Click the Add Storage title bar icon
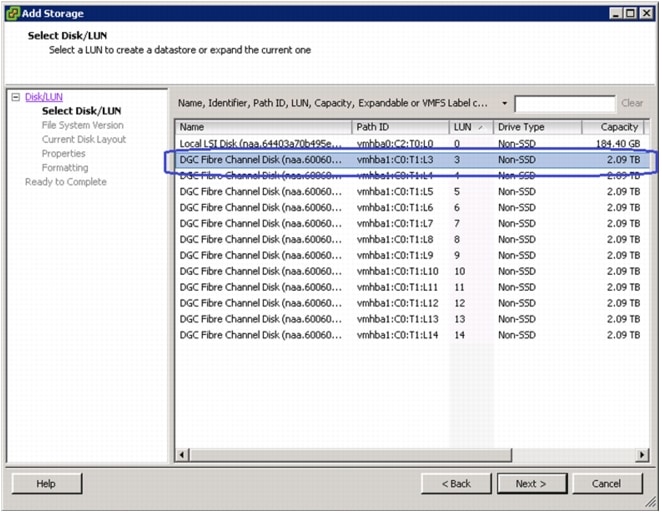662x530 pixels. point(12,13)
